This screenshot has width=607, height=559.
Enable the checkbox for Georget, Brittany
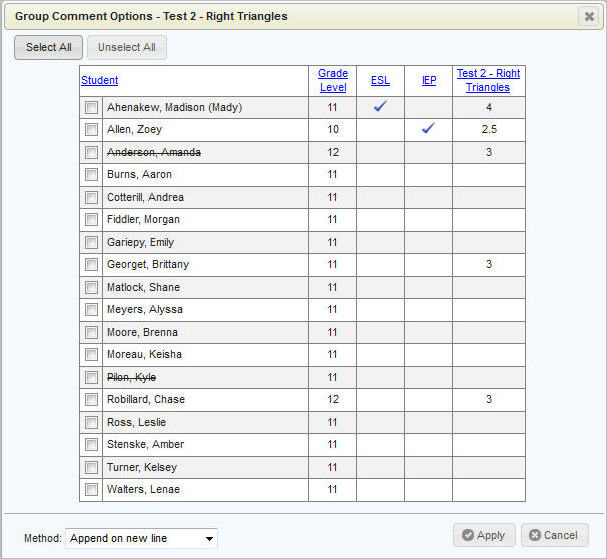91,265
